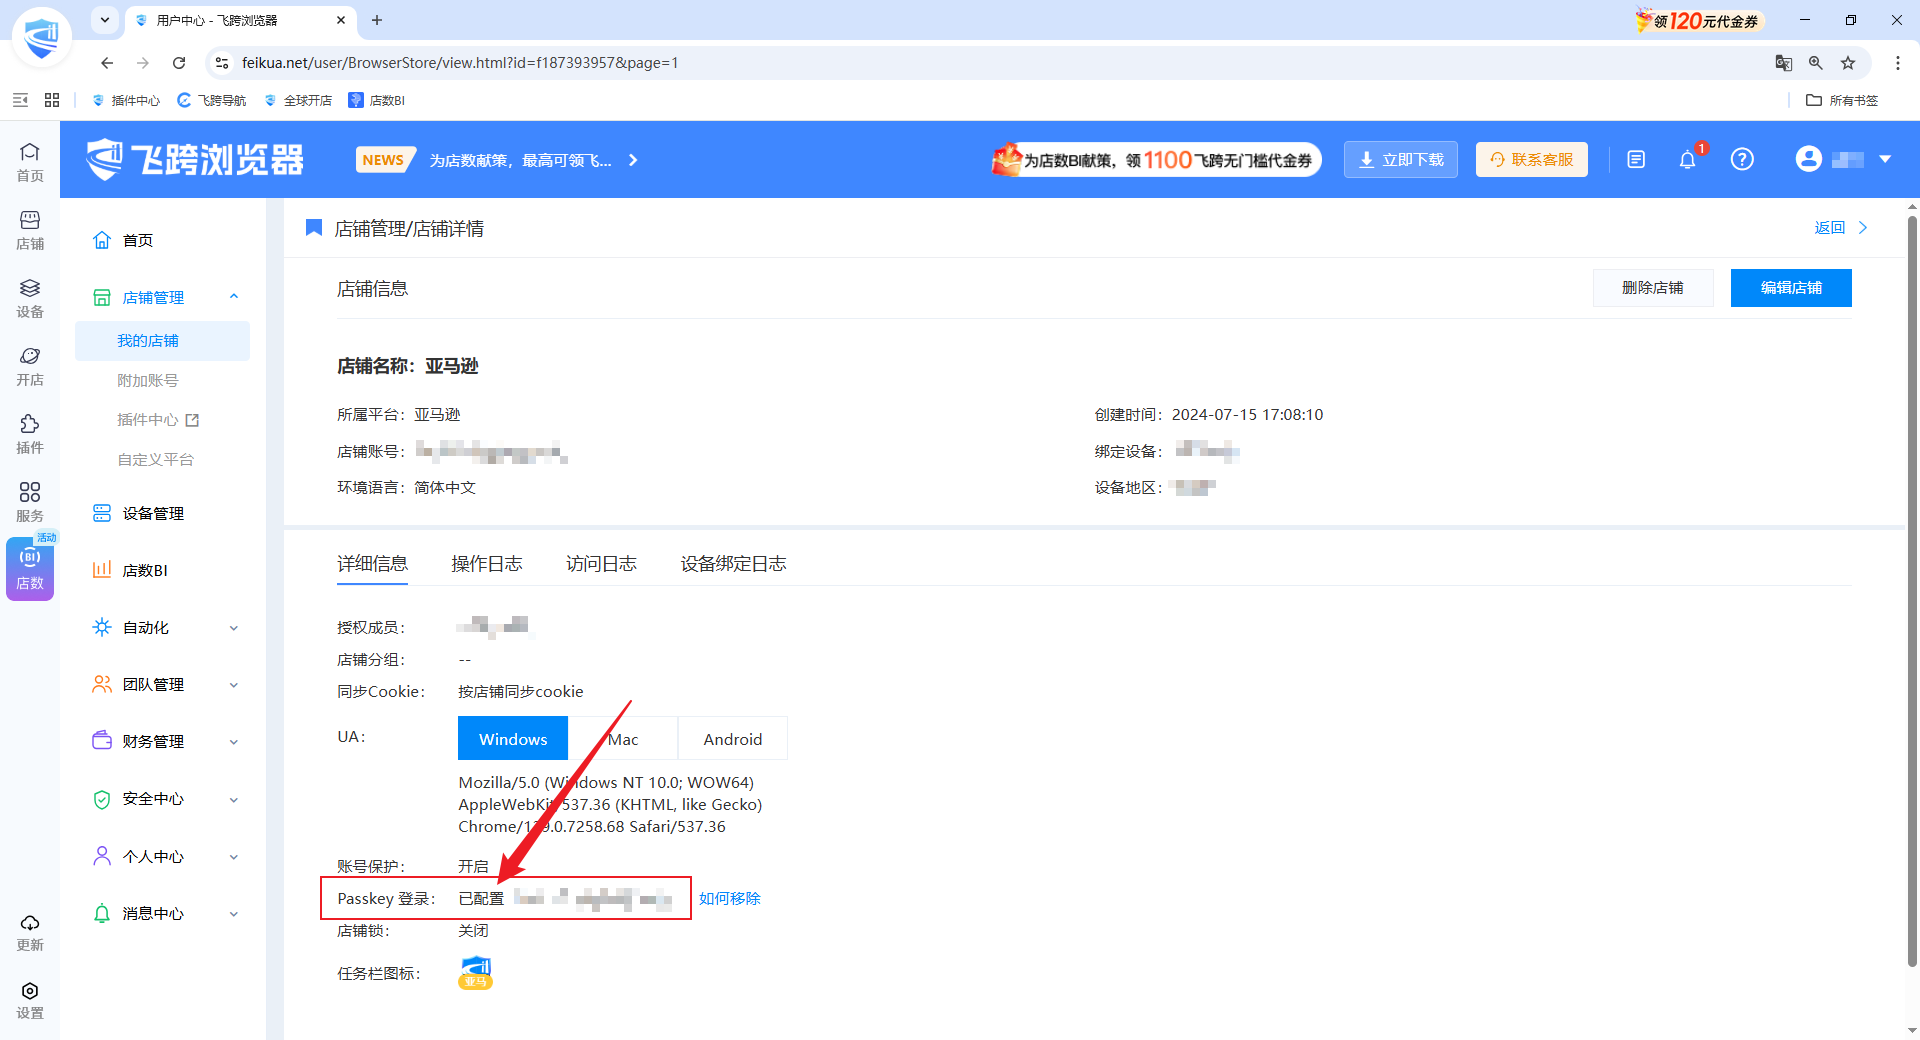This screenshot has width=1920, height=1040.
Task: Select the Mac UA tab
Action: 623,739
